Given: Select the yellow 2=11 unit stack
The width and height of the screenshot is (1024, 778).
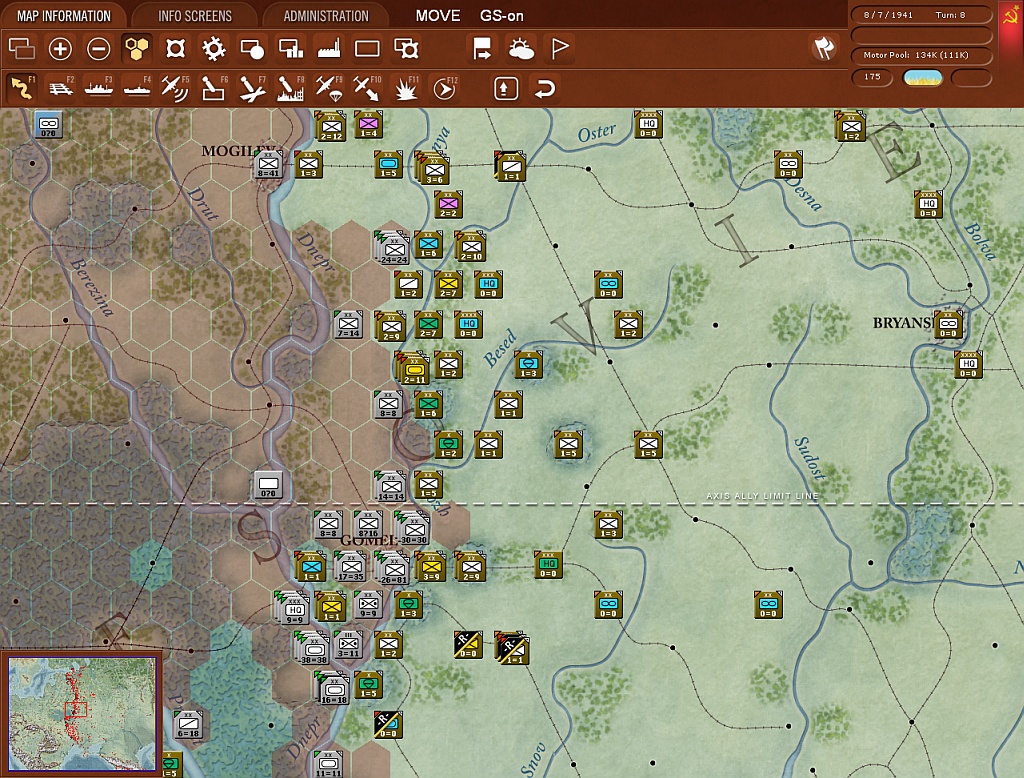Looking at the screenshot, I should tap(414, 368).
